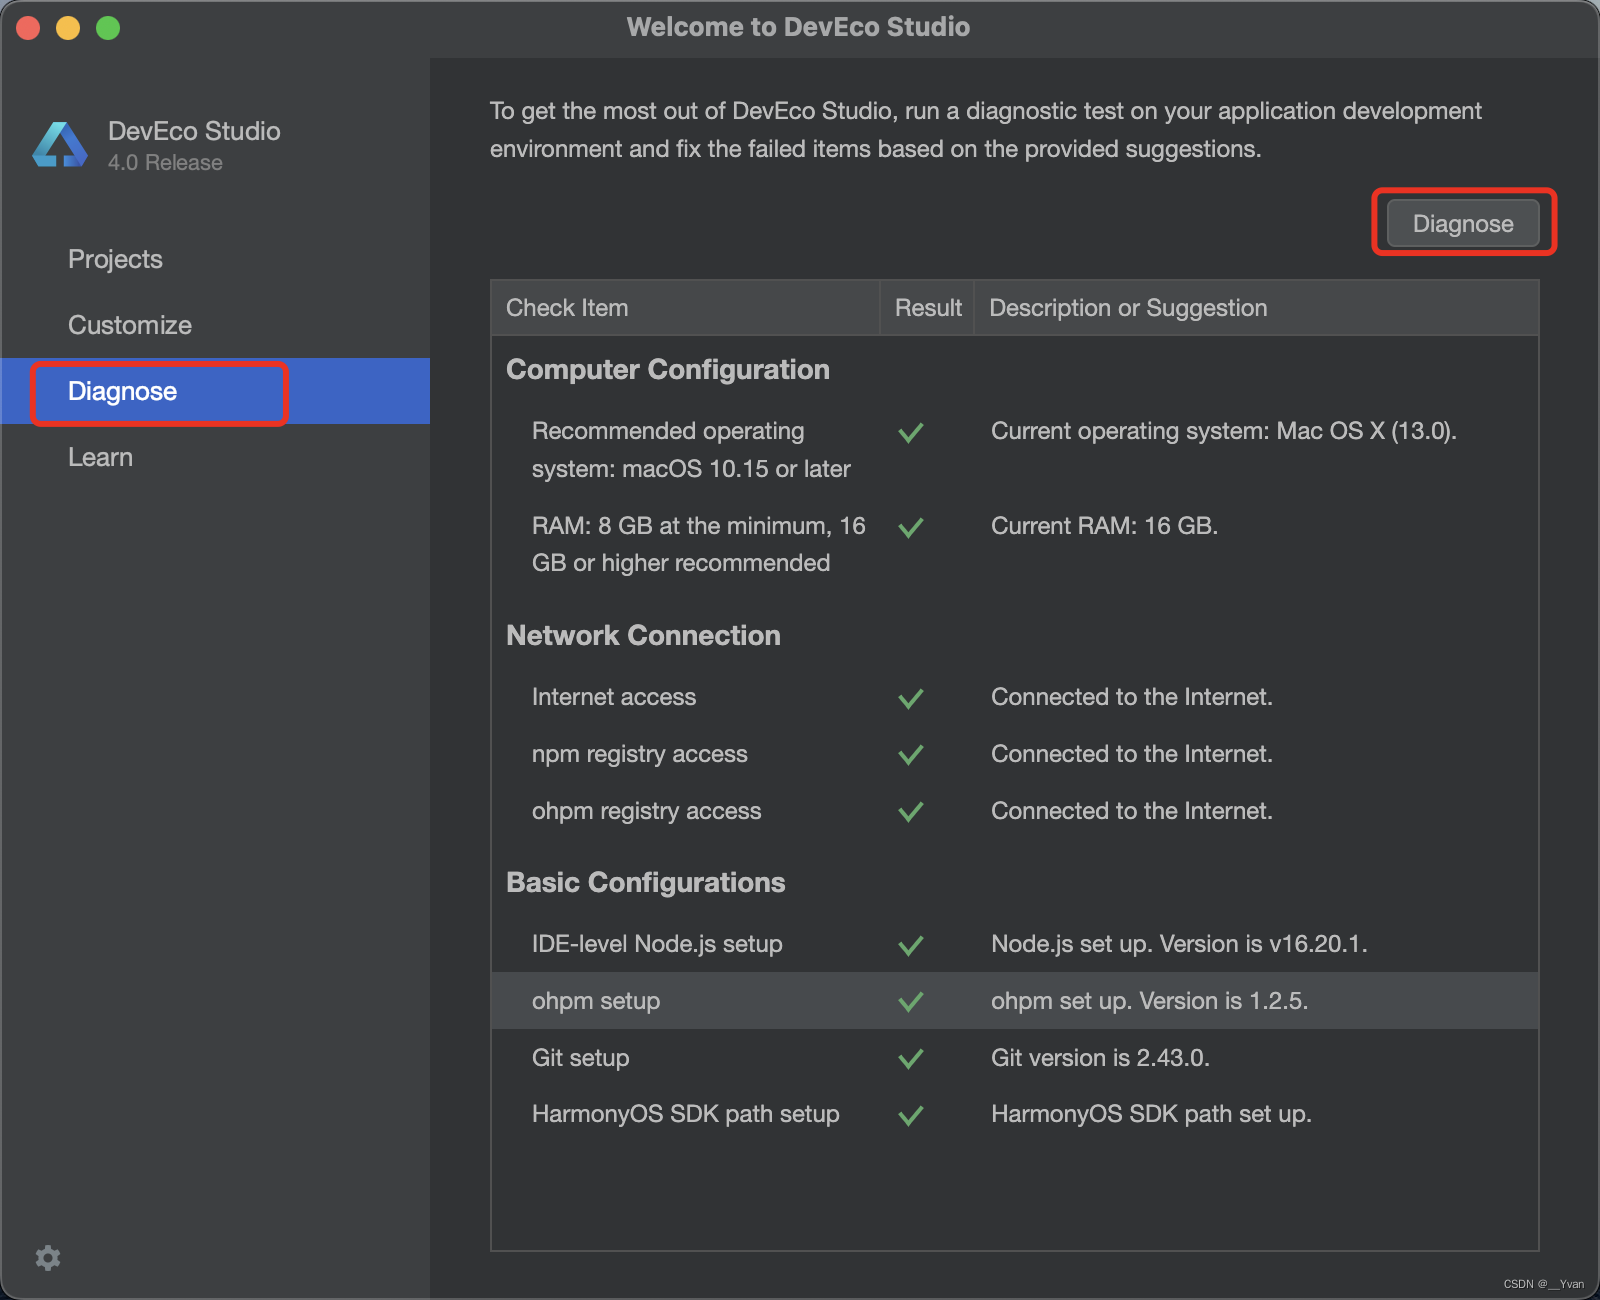This screenshot has width=1600, height=1300.
Task: Select the 'ohpm registry access' check item
Action: 646,811
